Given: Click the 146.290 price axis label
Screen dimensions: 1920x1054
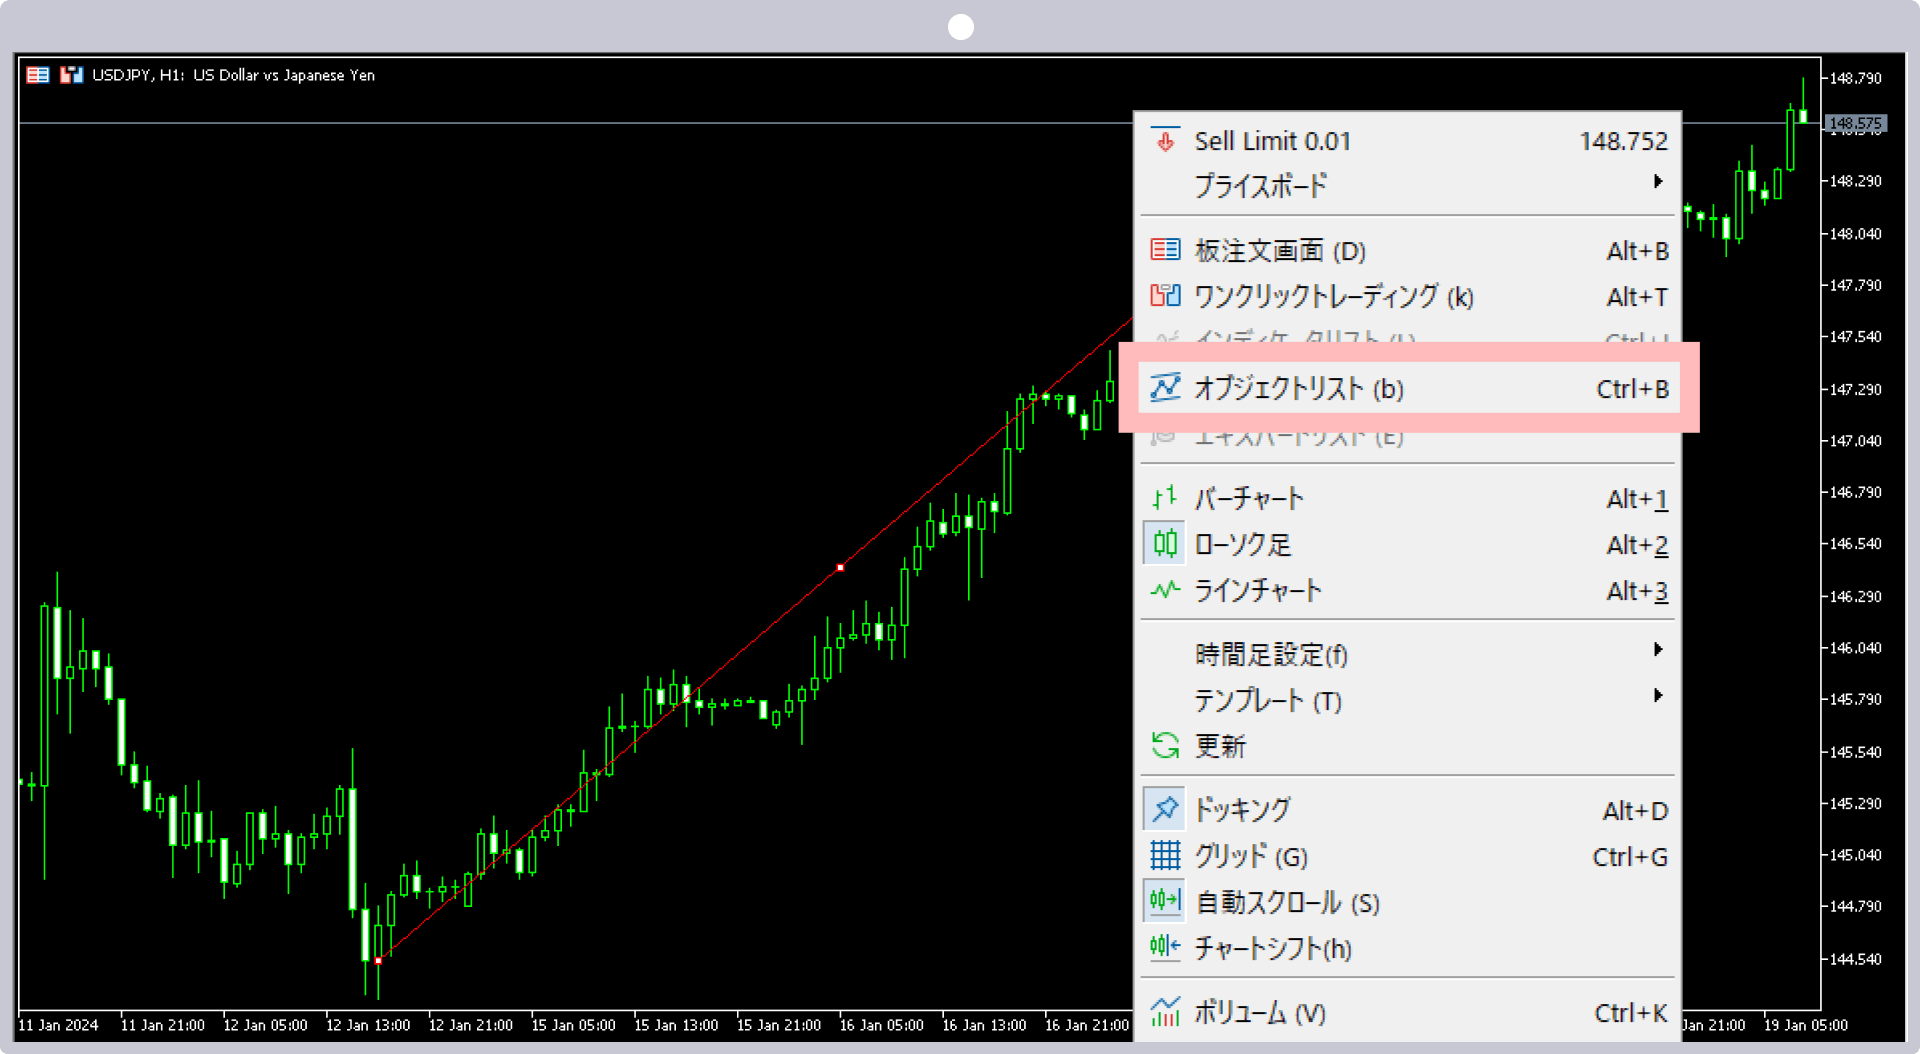Looking at the screenshot, I should point(1855,596).
